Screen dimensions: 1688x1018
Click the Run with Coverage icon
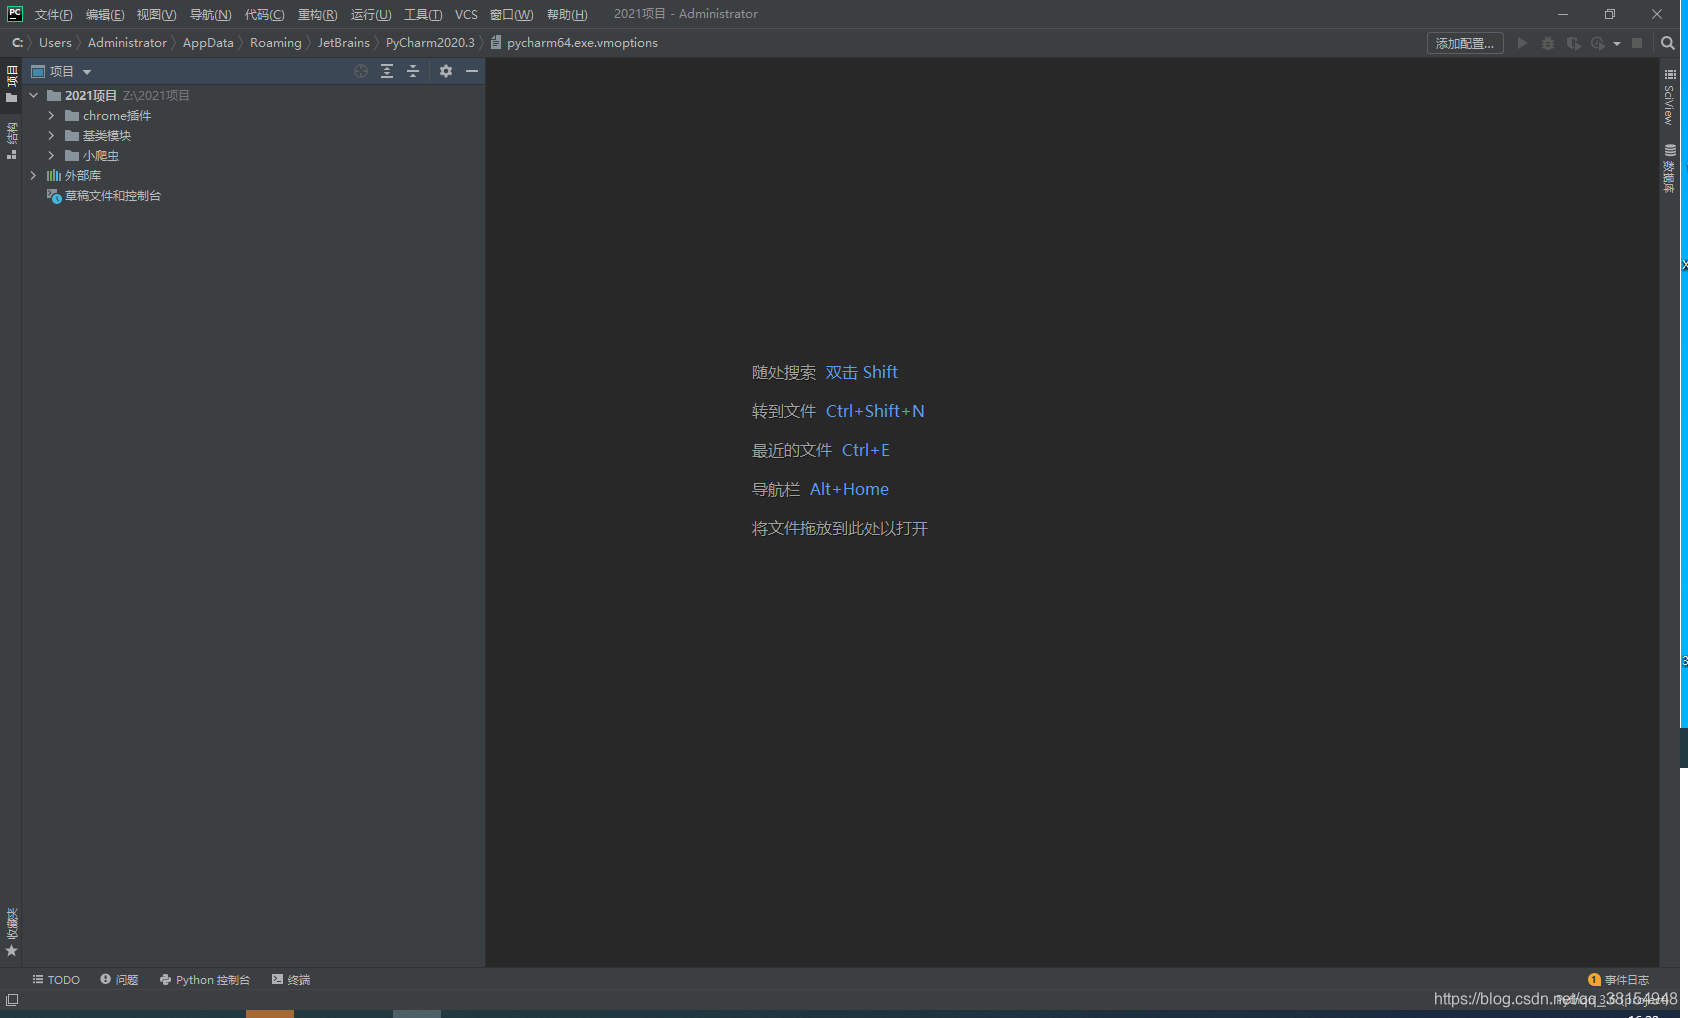[x=1573, y=43]
